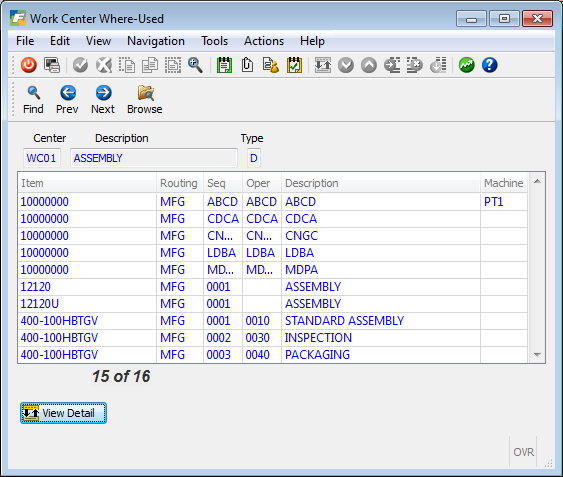Image resolution: width=563 pixels, height=477 pixels.
Task: Click the gray up-arrow circle icon
Action: [369, 65]
